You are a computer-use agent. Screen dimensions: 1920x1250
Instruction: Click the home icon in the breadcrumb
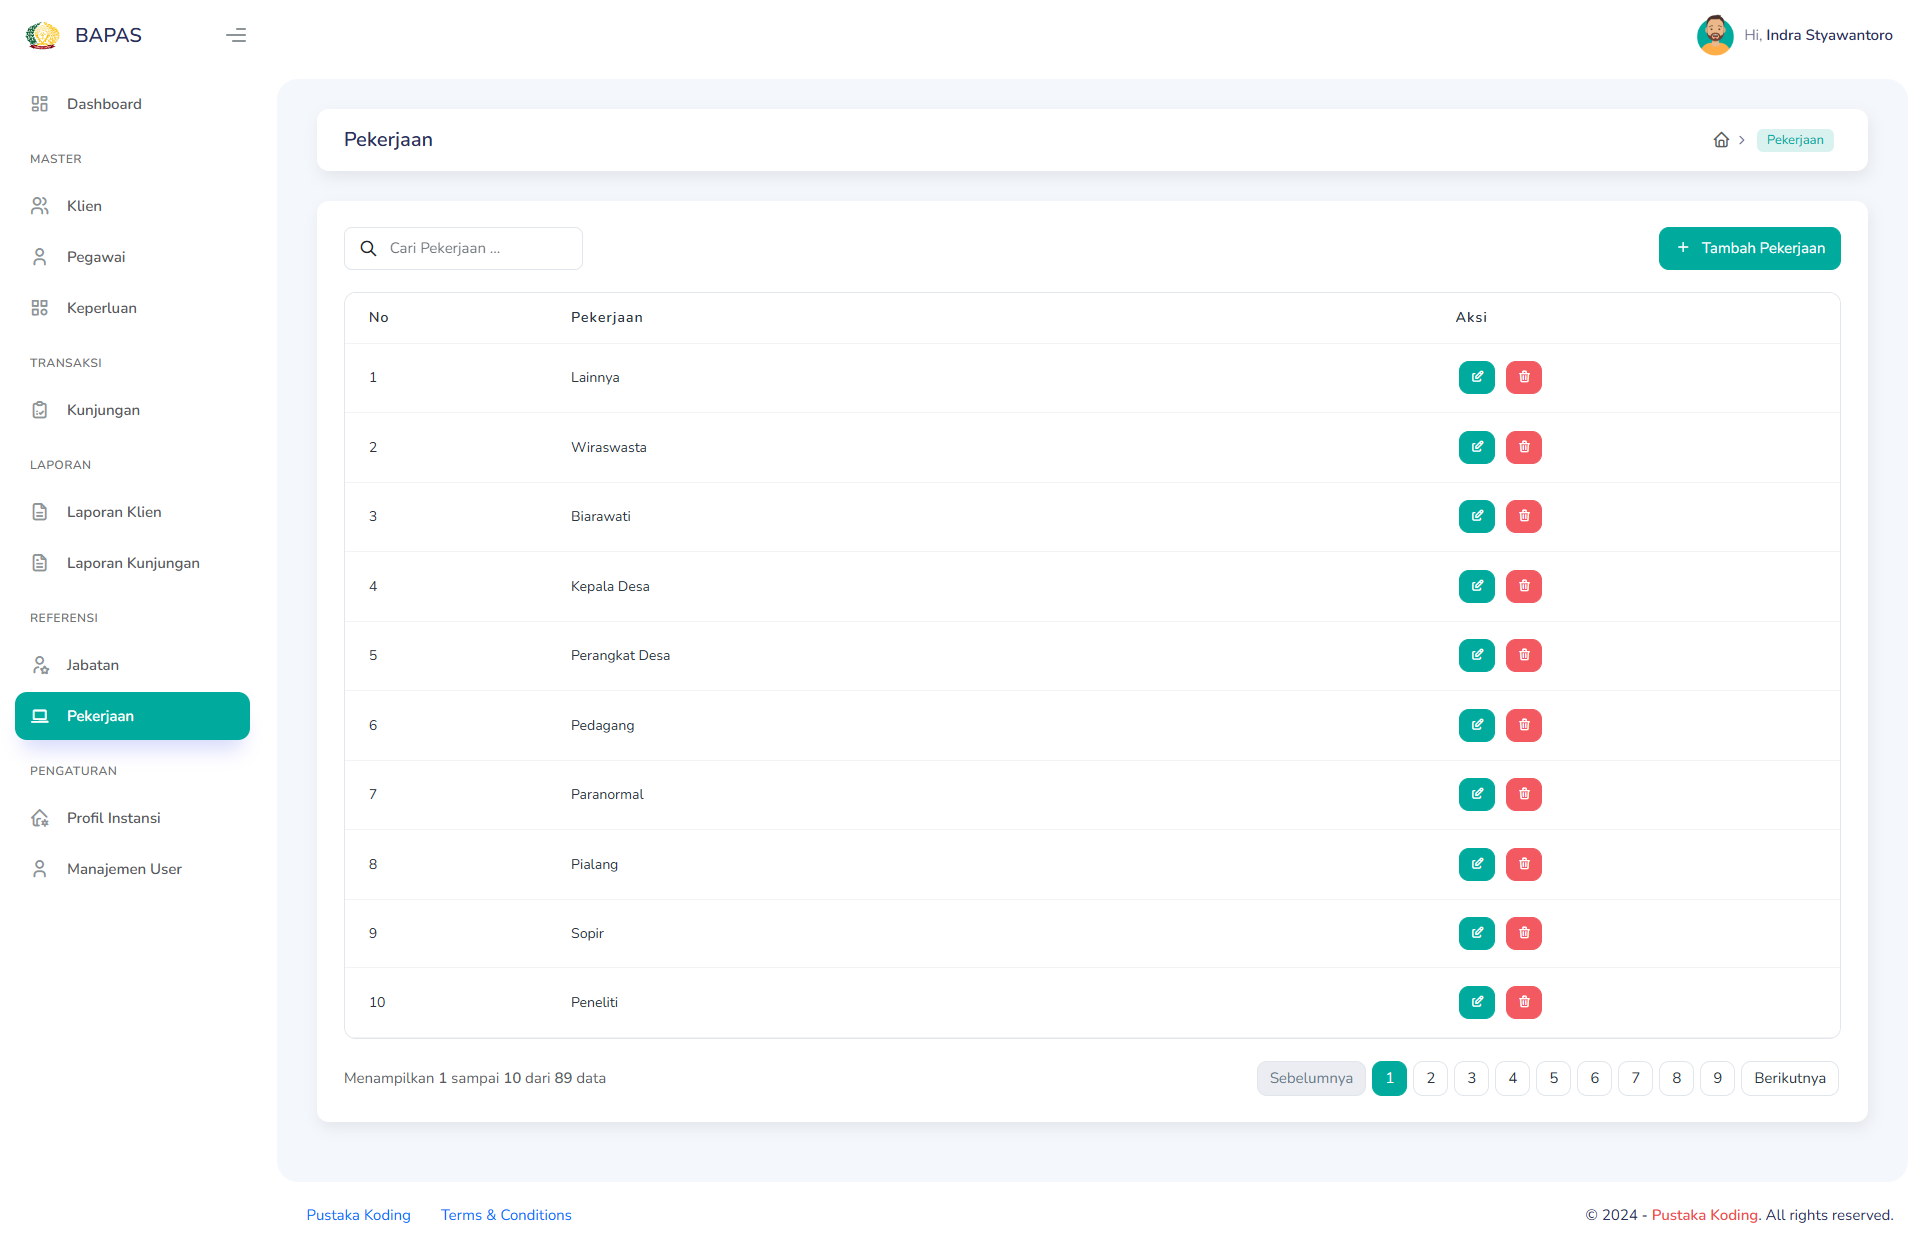pos(1721,139)
